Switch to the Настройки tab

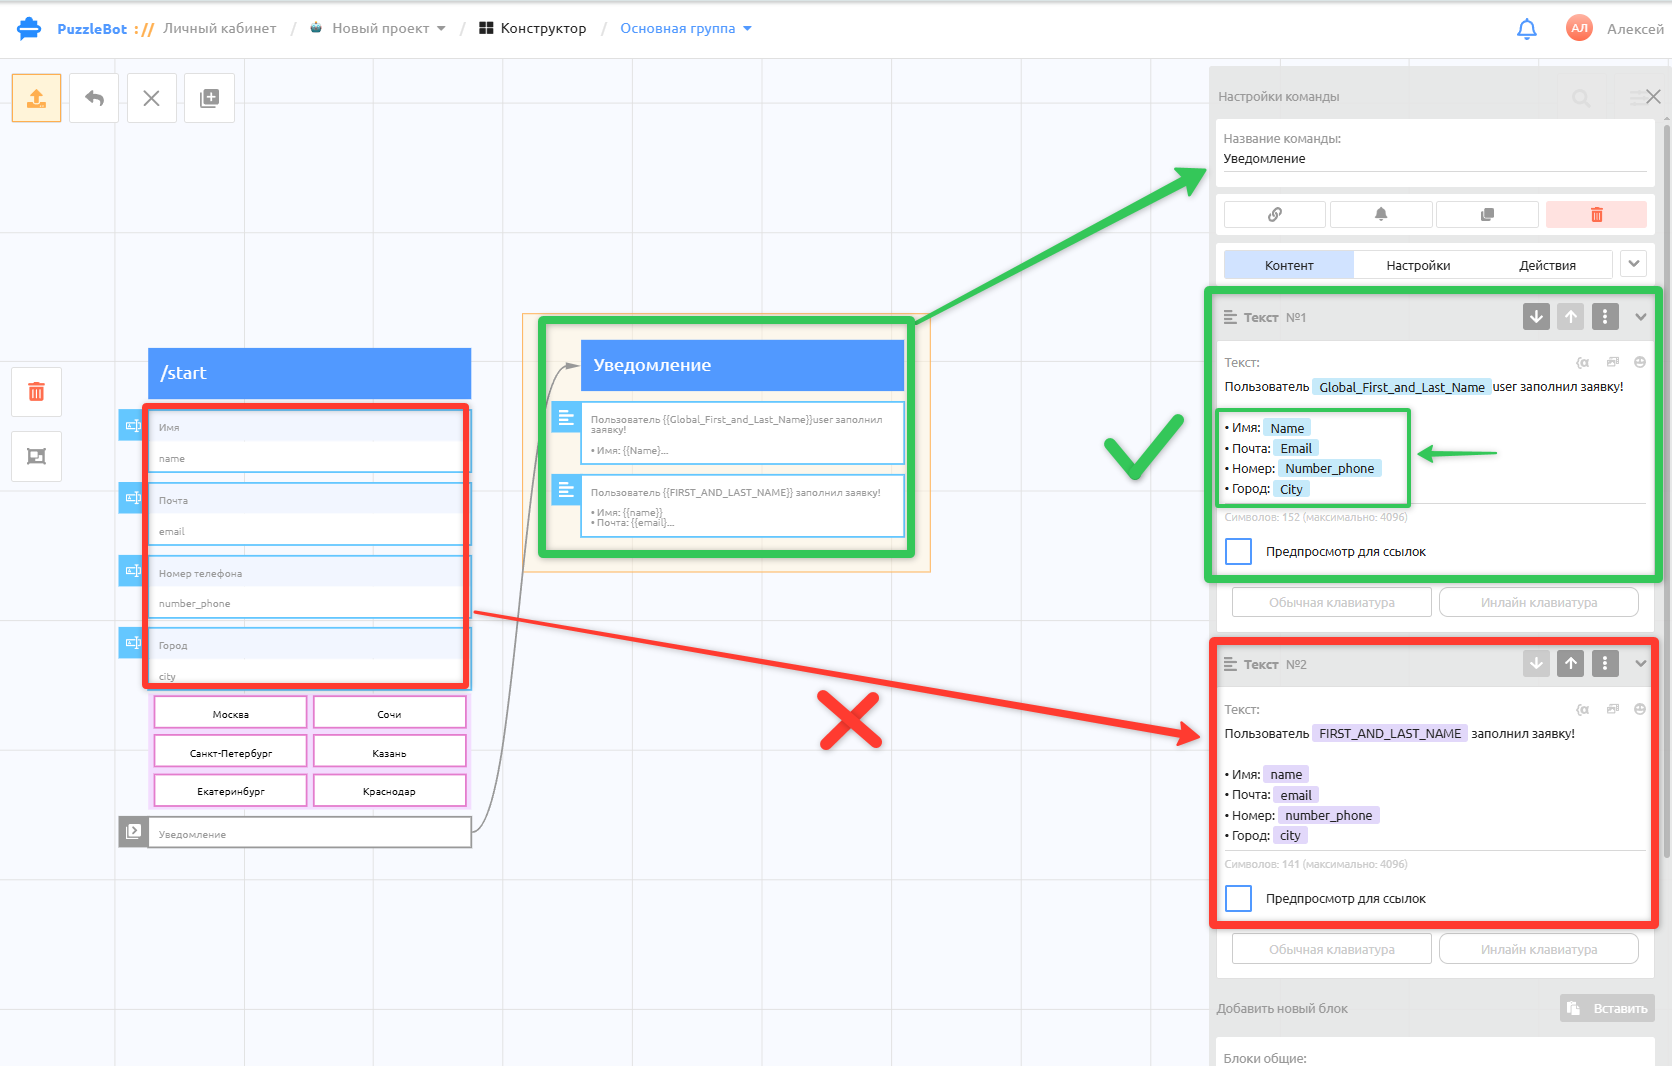pos(1418,265)
